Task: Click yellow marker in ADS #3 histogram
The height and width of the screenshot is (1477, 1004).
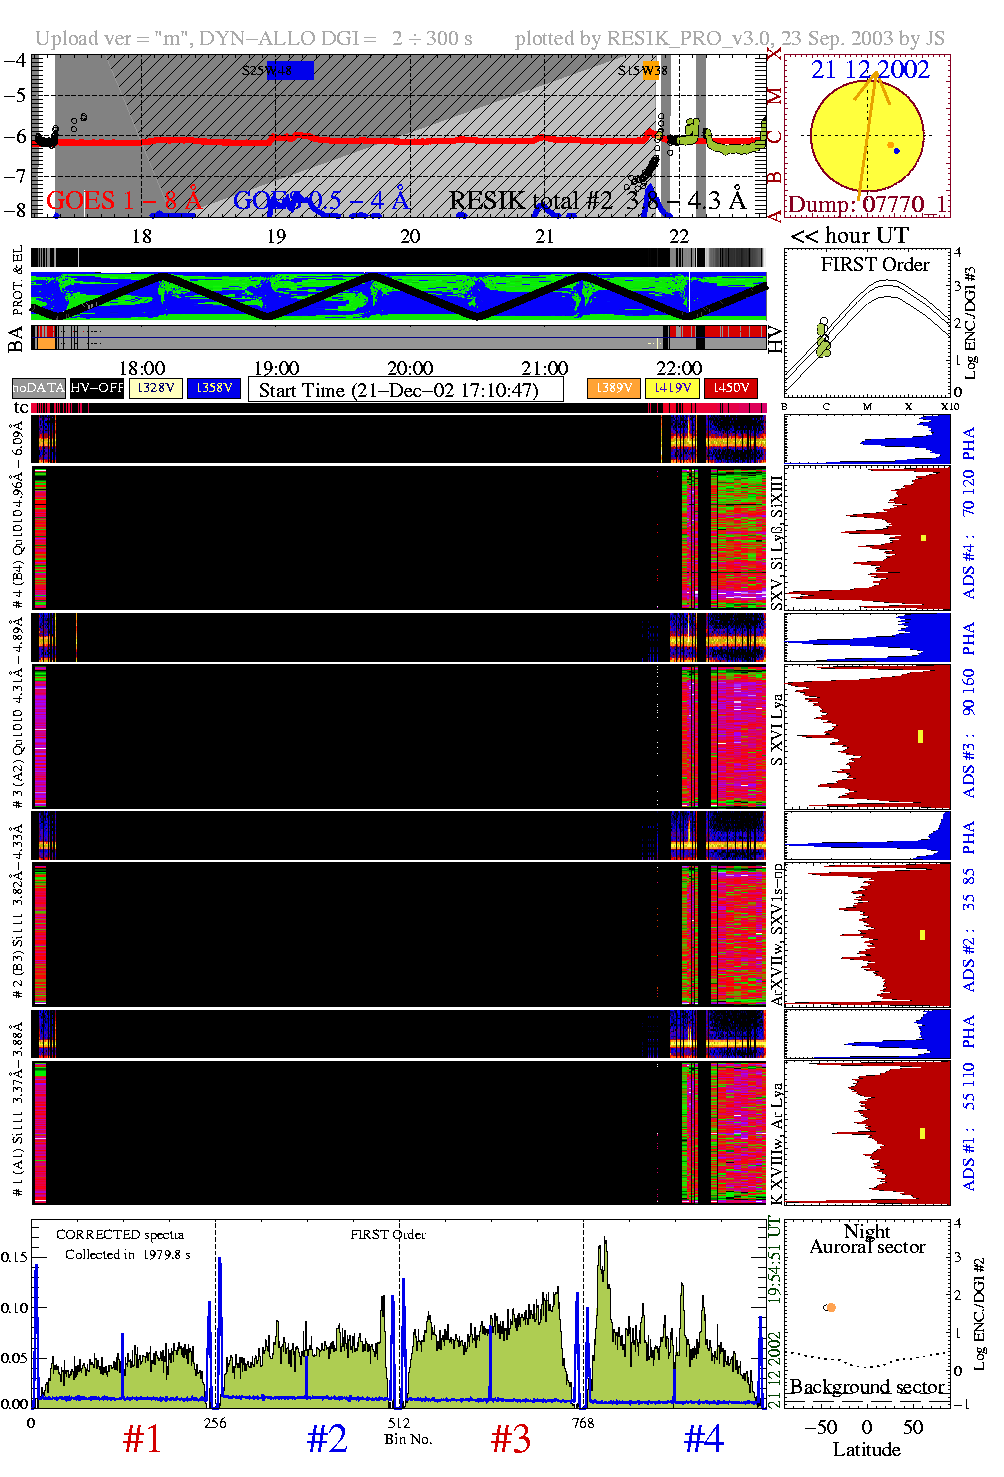Action: (920, 737)
